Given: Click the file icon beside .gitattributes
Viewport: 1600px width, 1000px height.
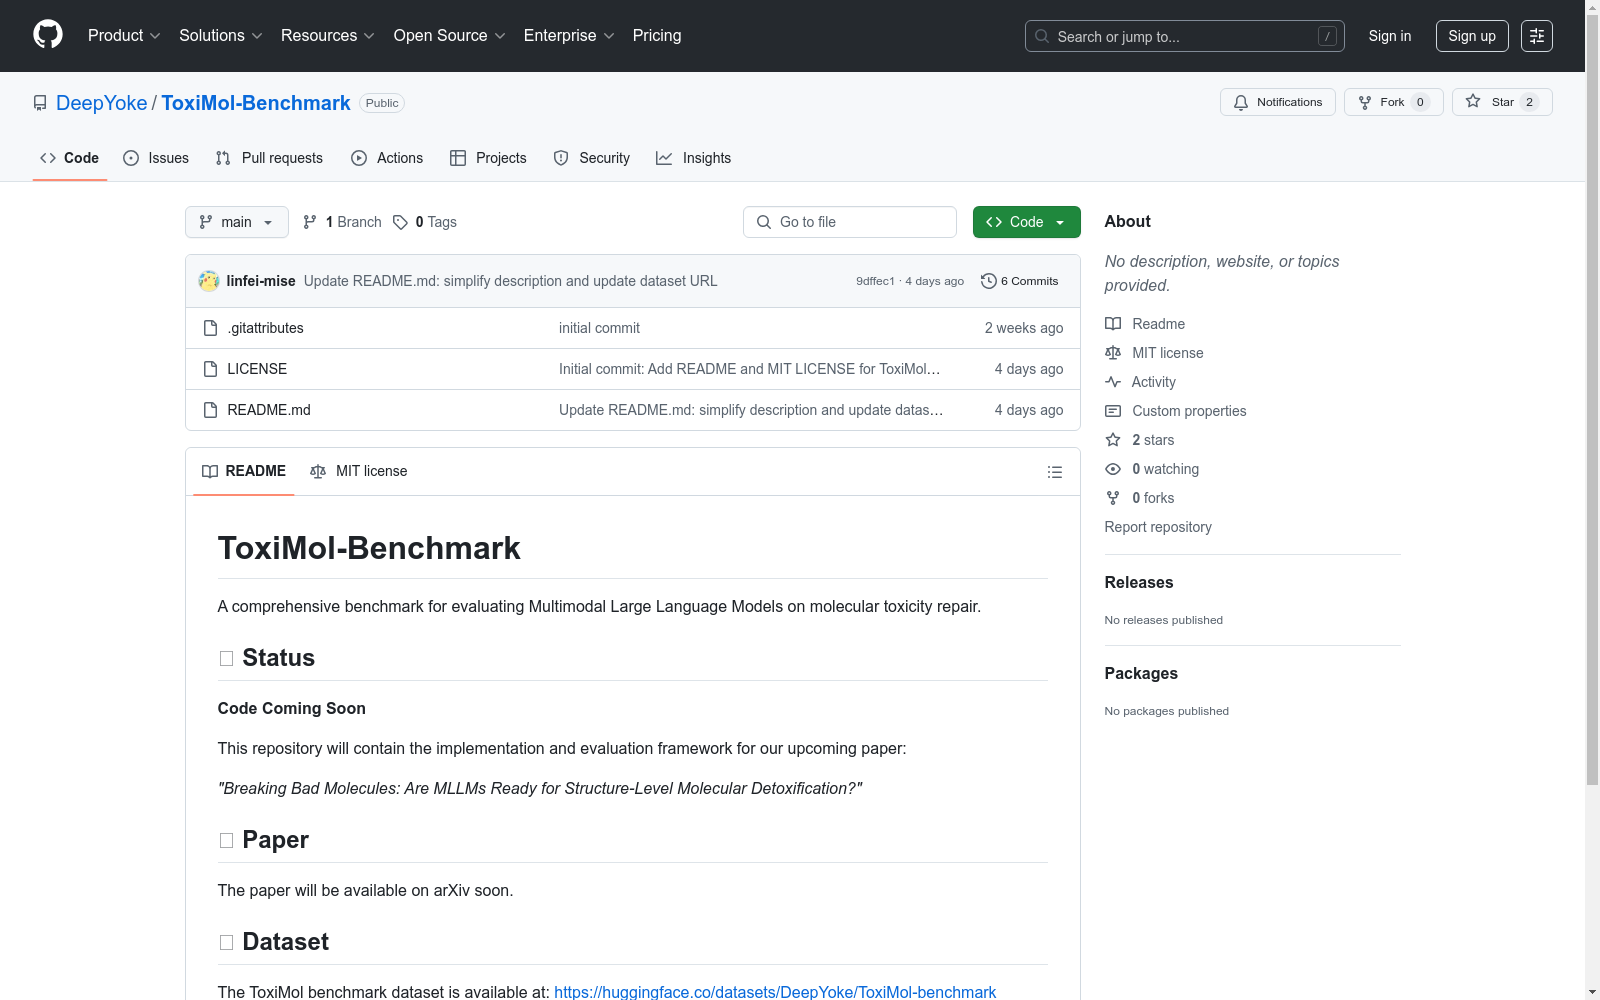Looking at the screenshot, I should (210, 328).
